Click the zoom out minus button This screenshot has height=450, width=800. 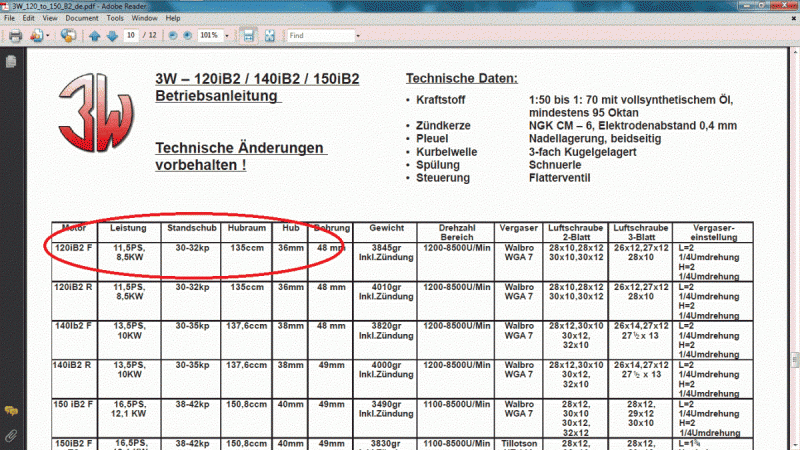pos(173,35)
